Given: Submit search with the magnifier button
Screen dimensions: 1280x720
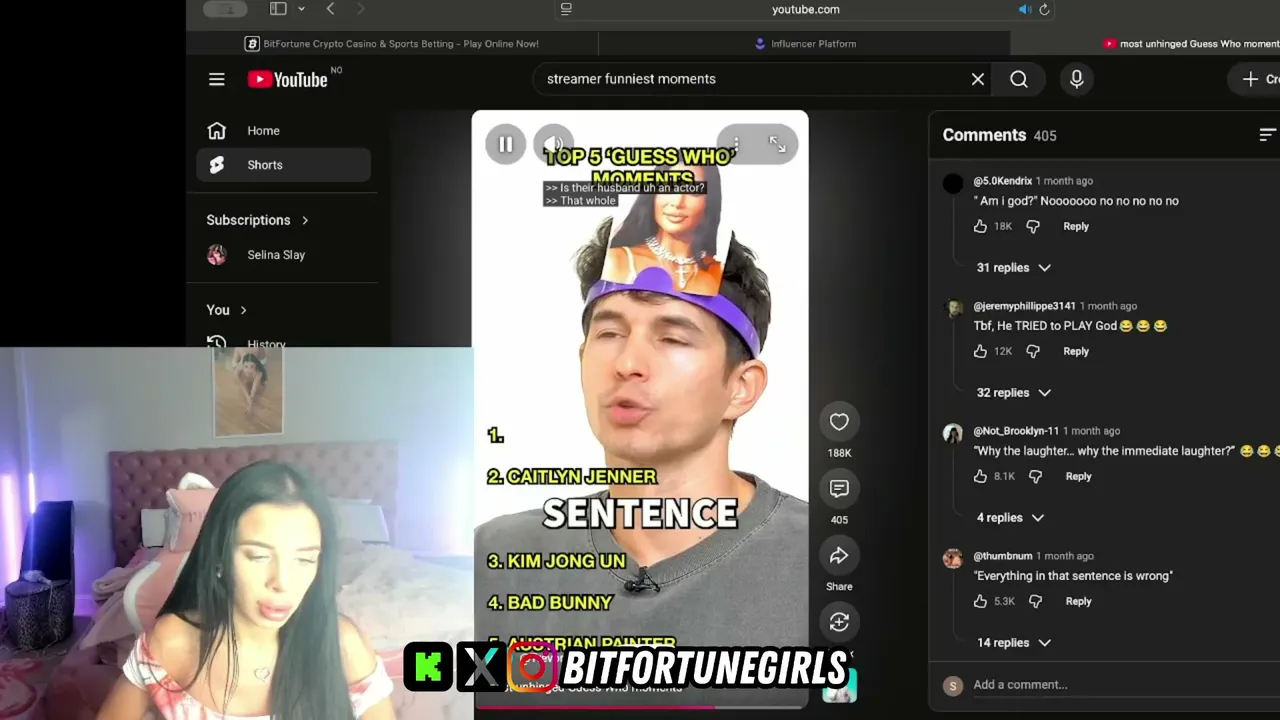Looking at the screenshot, I should pyautogui.click(x=1019, y=79).
